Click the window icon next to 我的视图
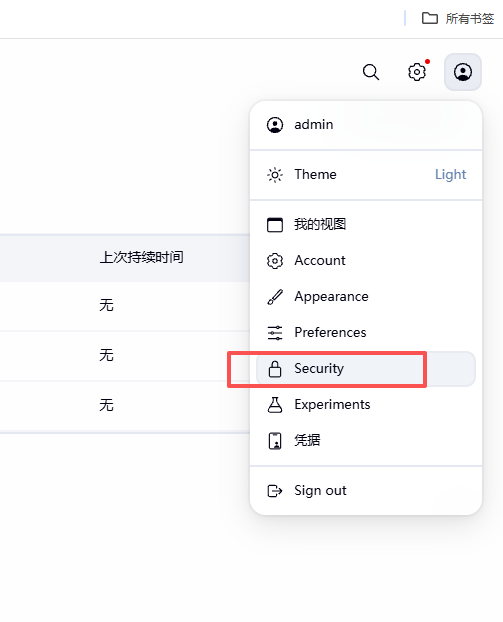The image size is (503, 622). click(275, 225)
